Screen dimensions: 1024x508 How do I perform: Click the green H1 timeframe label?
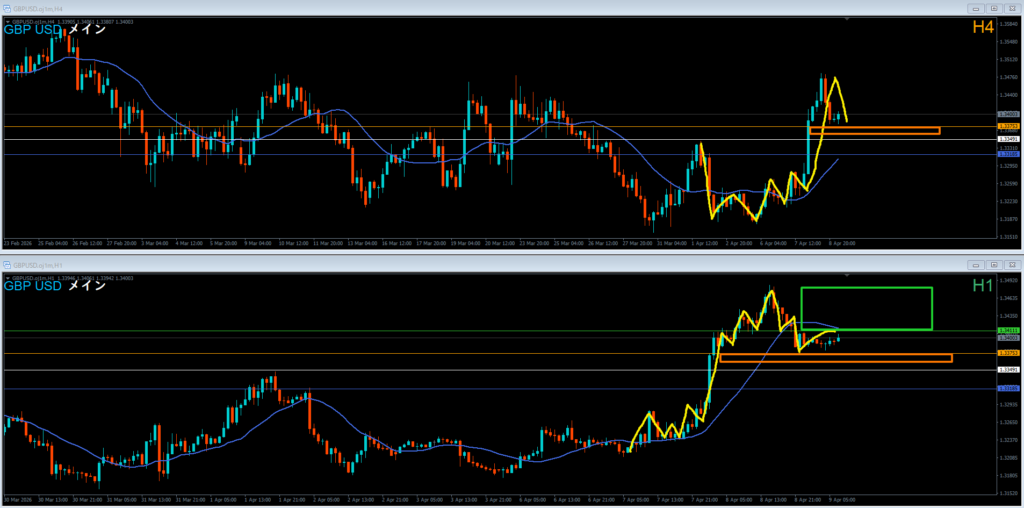pos(982,286)
